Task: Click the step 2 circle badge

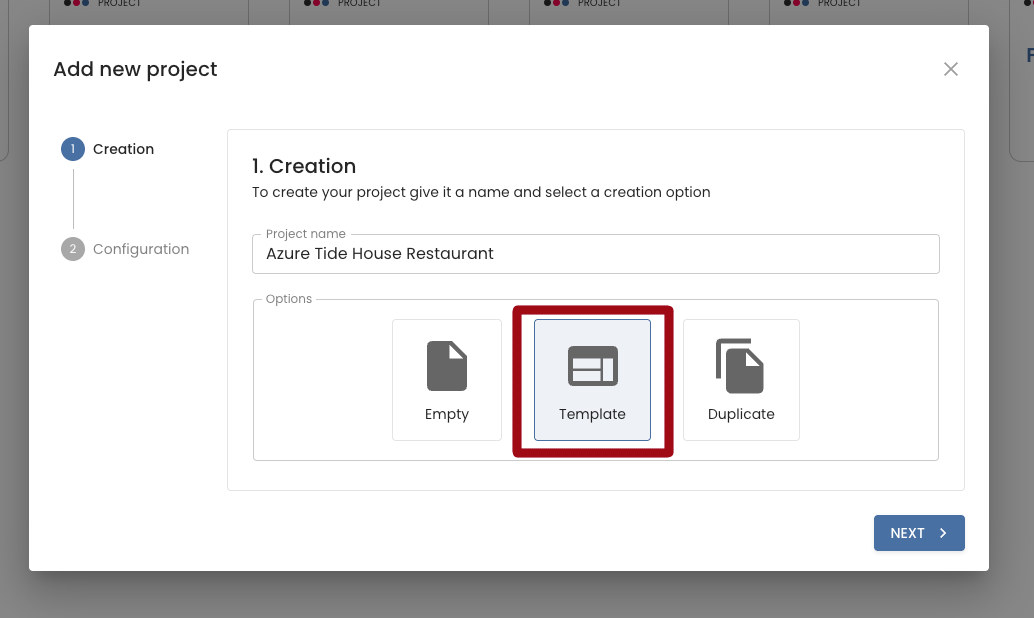Action: 73,249
